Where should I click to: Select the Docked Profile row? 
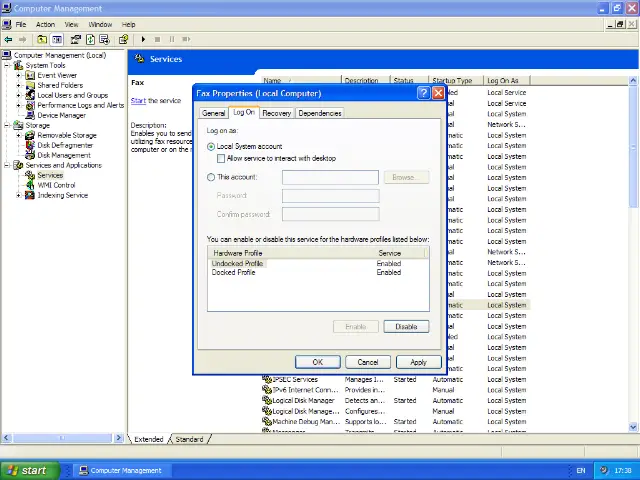pos(318,272)
